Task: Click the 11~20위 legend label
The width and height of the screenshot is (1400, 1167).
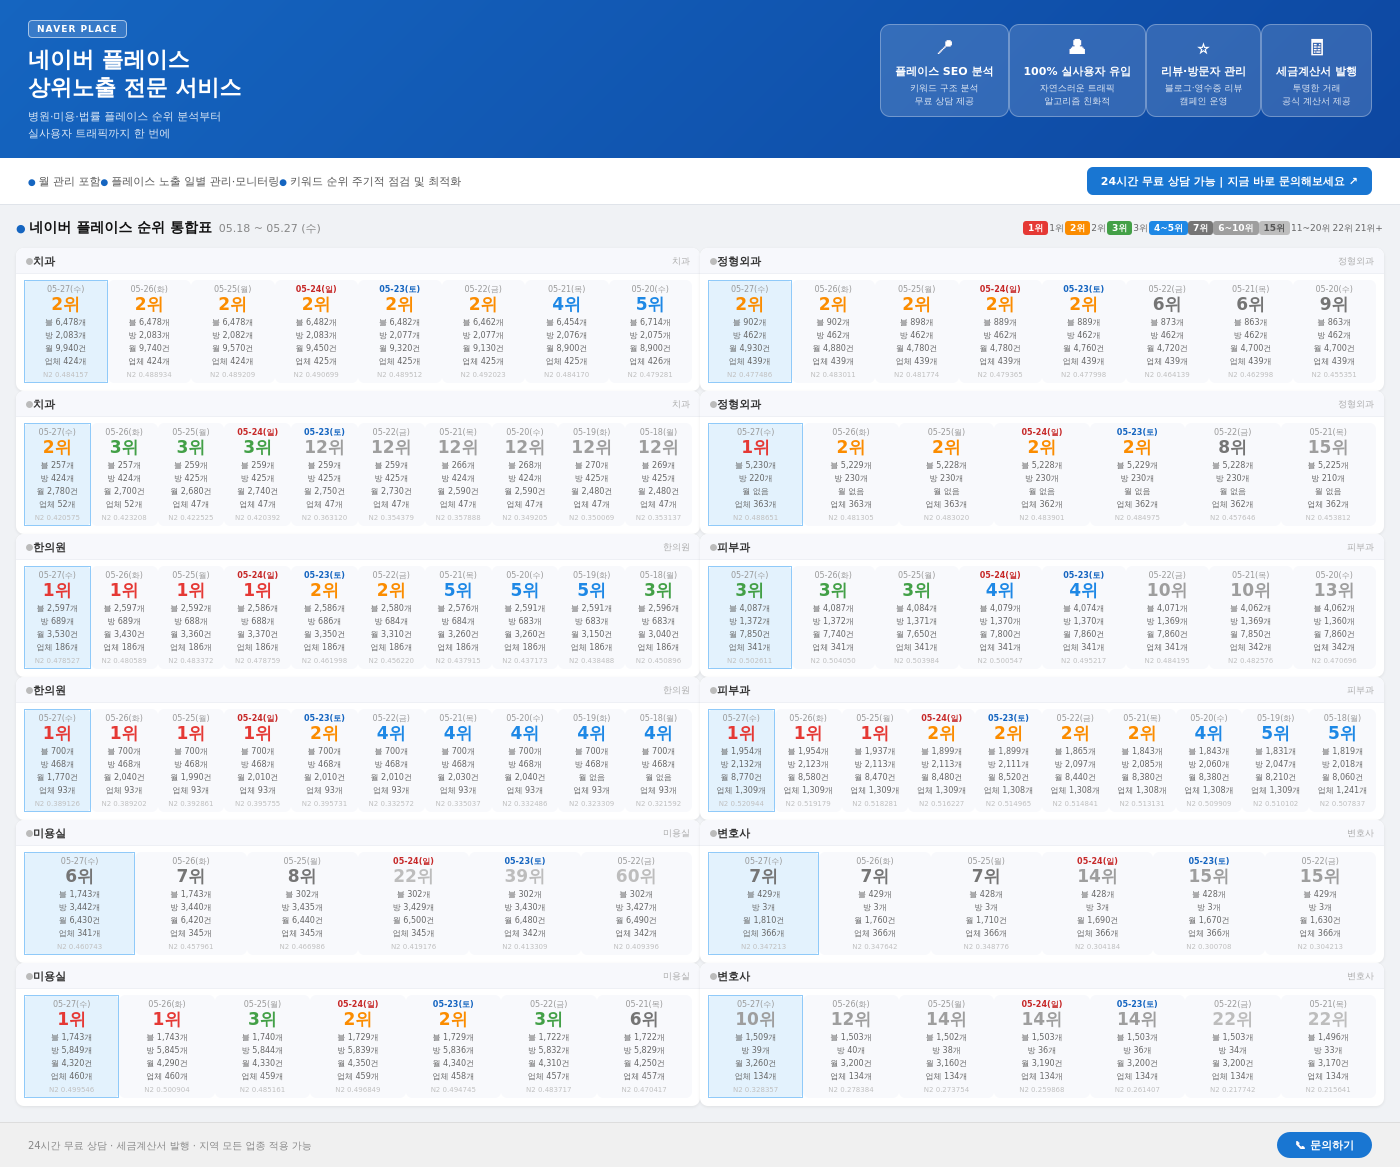Action: [x=1310, y=228]
